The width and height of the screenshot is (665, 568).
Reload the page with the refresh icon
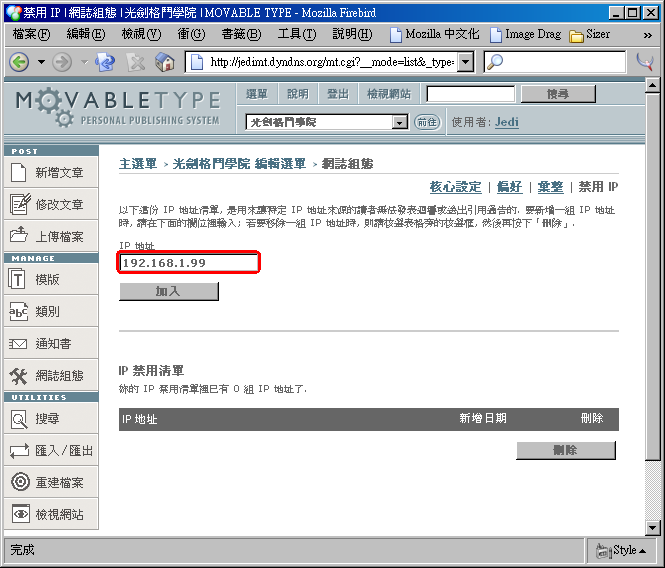105,62
